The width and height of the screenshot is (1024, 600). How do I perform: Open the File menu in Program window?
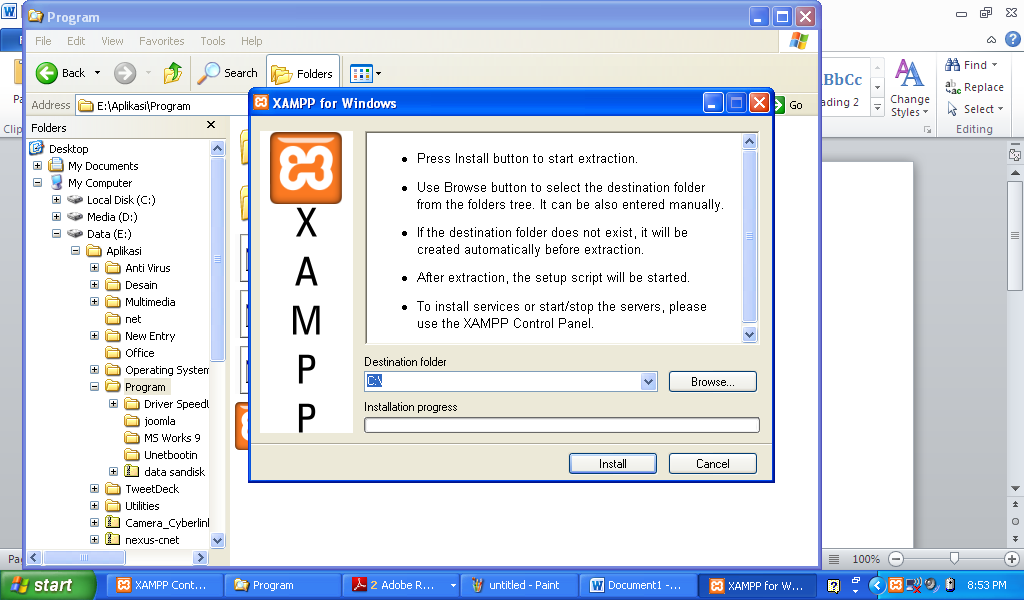click(x=43, y=40)
